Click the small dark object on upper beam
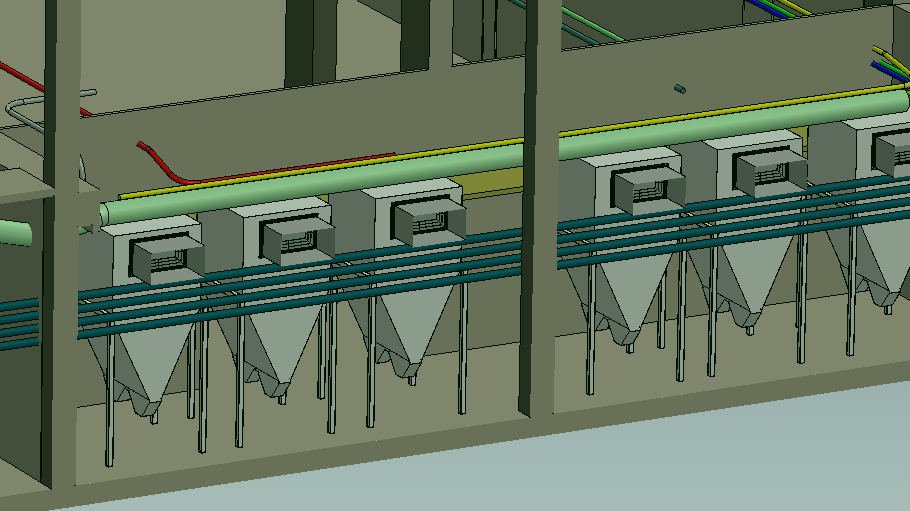Viewport: 910px width, 511px height. tap(680, 88)
